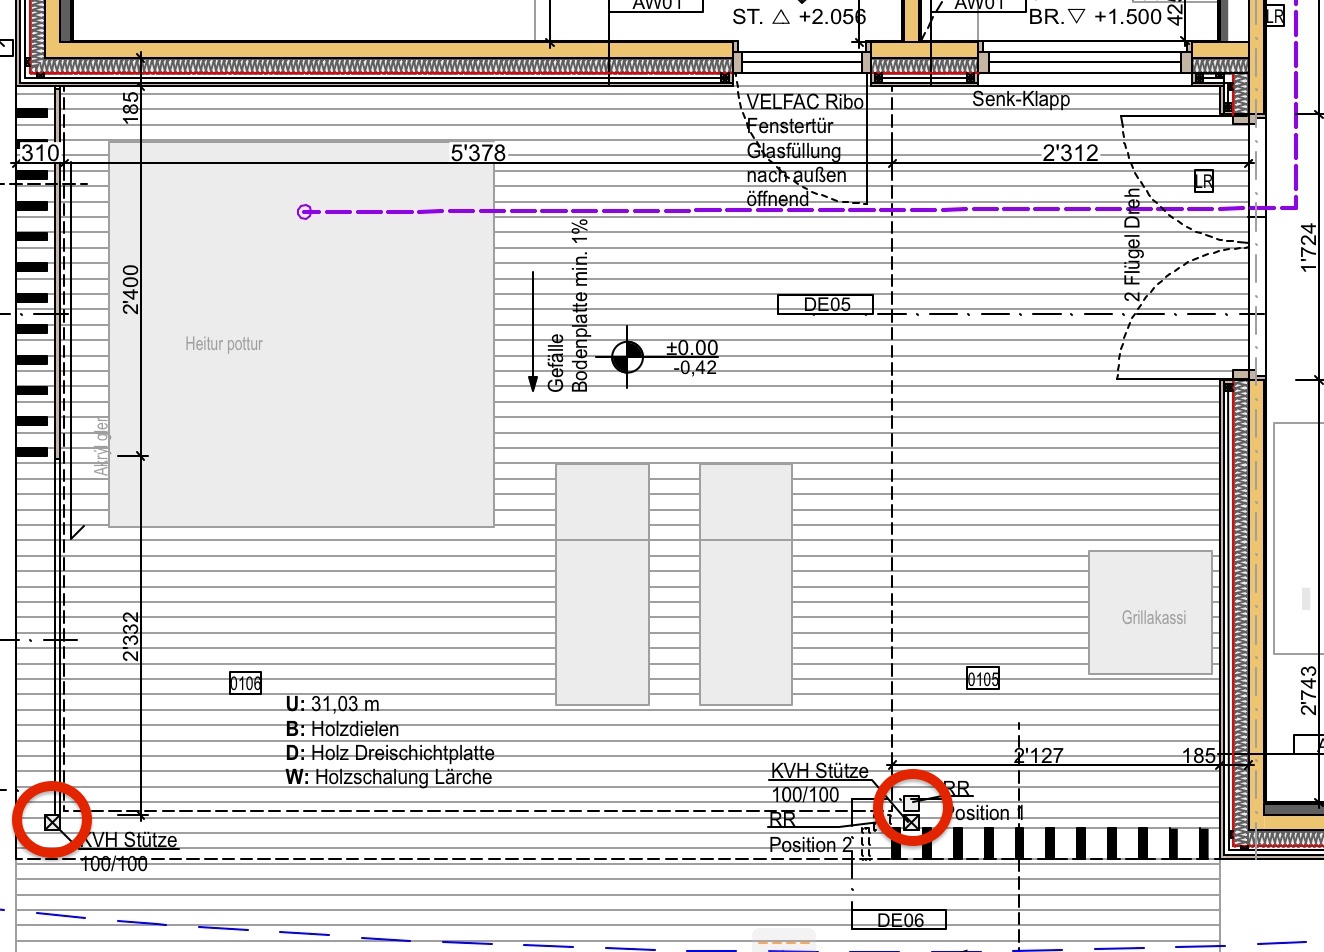Click the 2'312 dimension text
Image resolution: width=1324 pixels, height=952 pixels.
coord(1069,153)
